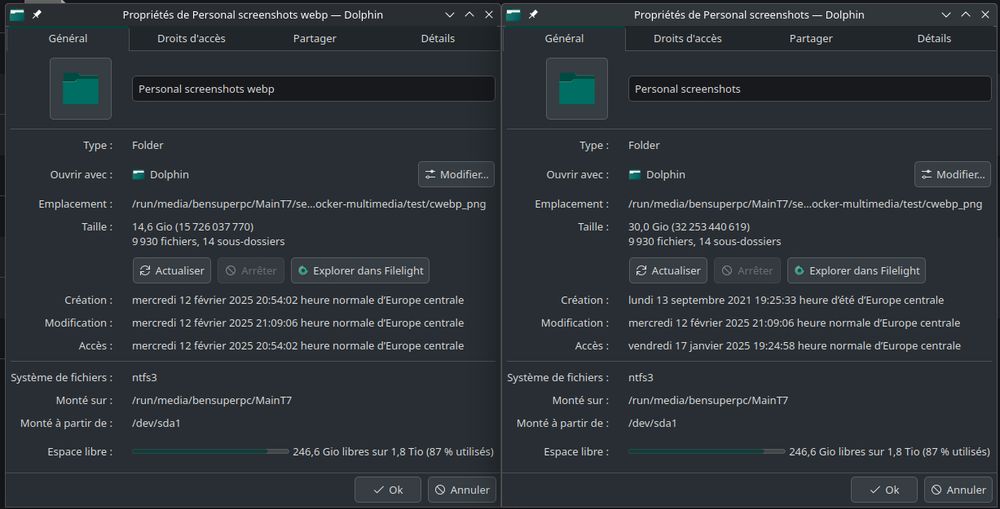The height and width of the screenshot is (509, 1000).
Task: Click Explorer dans Filelight in the Personal screenshots window
Action: 856,270
